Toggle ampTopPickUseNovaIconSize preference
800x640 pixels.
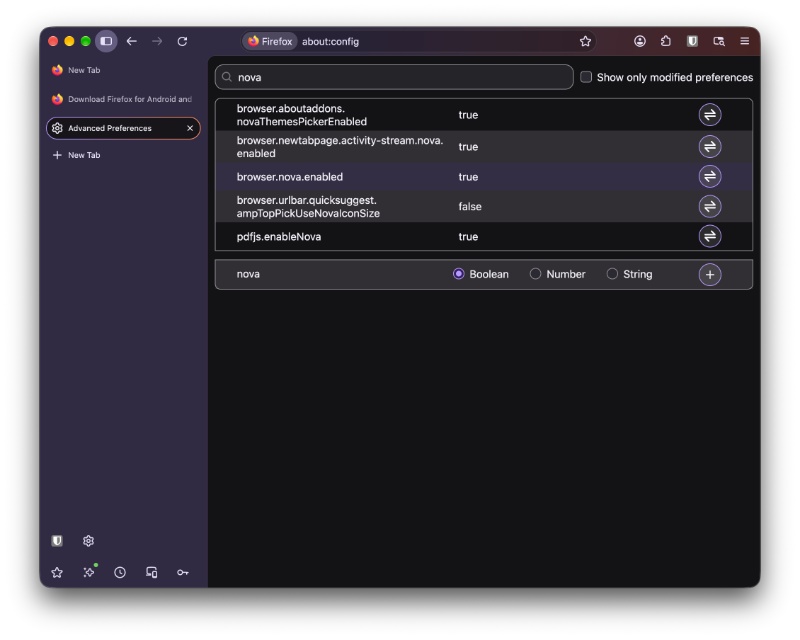coord(710,207)
